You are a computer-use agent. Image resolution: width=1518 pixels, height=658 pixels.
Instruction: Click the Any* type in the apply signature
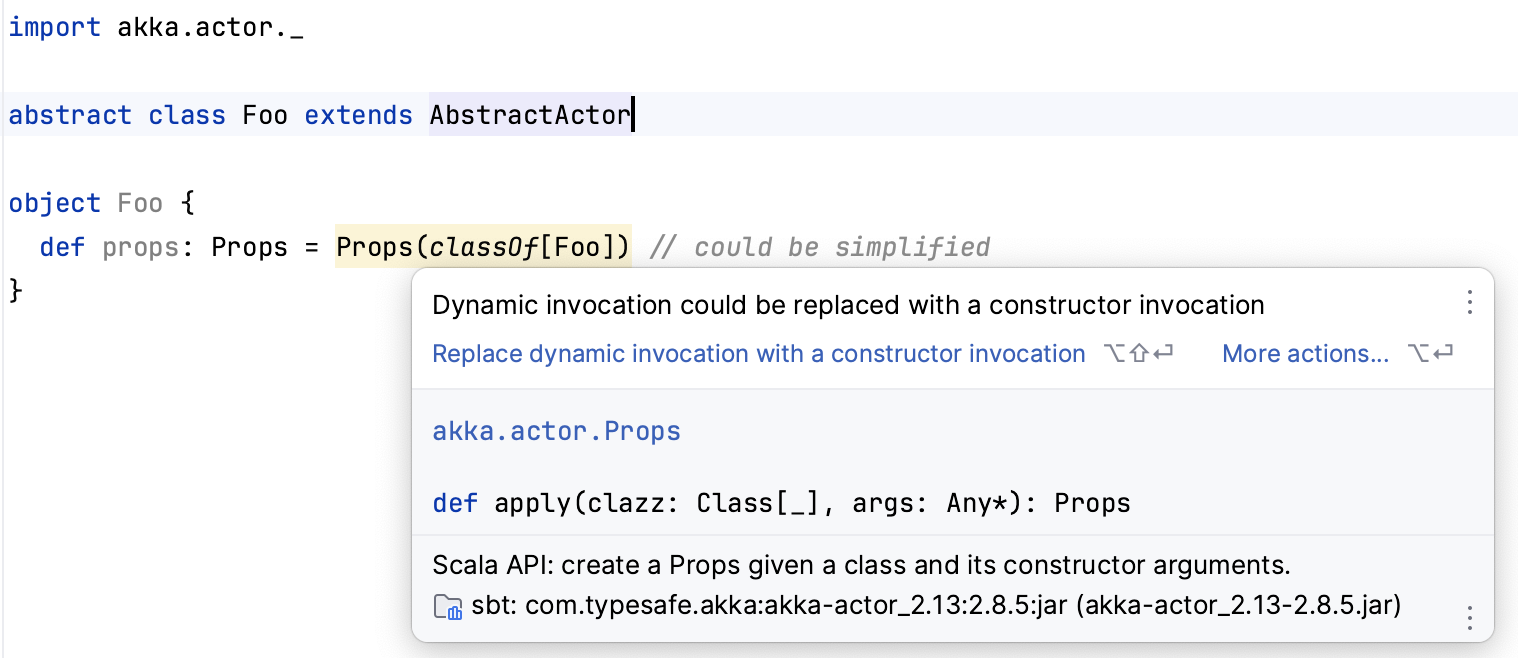click(978, 502)
